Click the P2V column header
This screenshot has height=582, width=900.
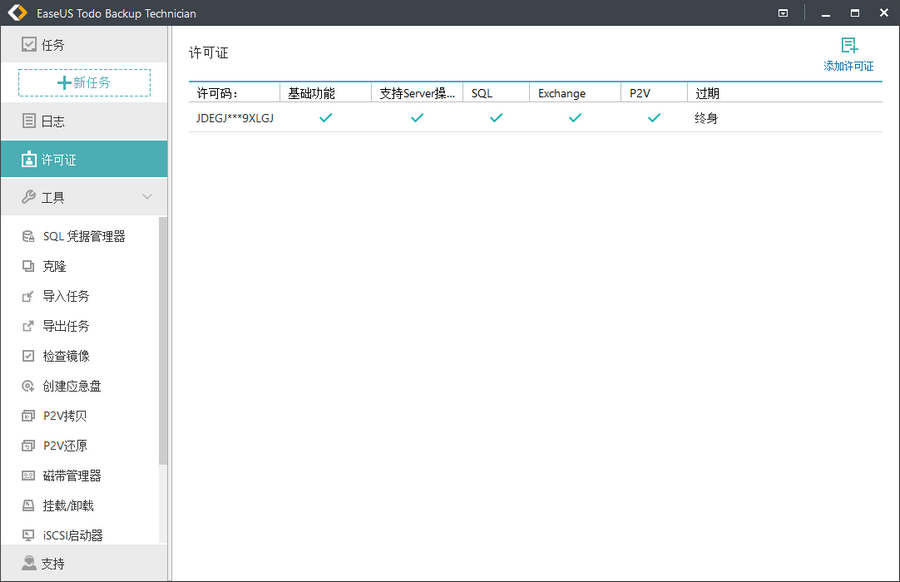click(x=654, y=93)
